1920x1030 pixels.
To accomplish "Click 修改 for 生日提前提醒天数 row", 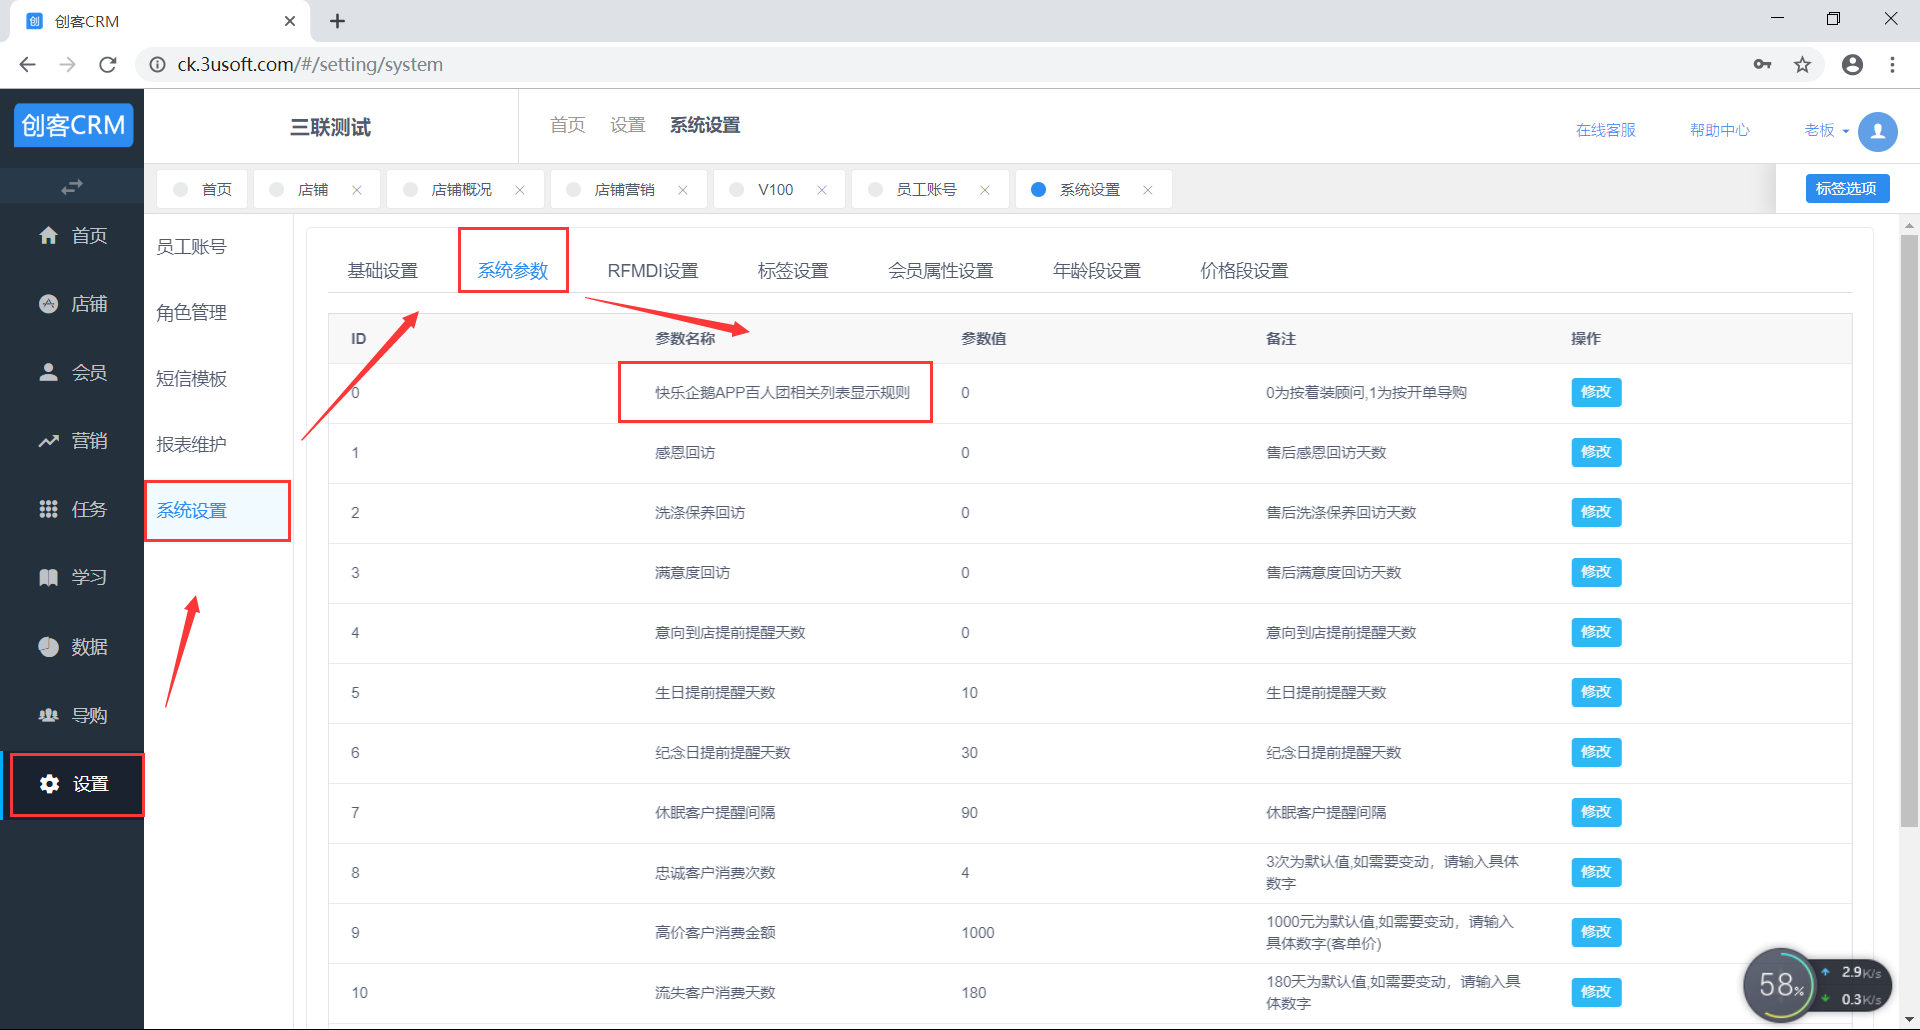I will (1596, 692).
